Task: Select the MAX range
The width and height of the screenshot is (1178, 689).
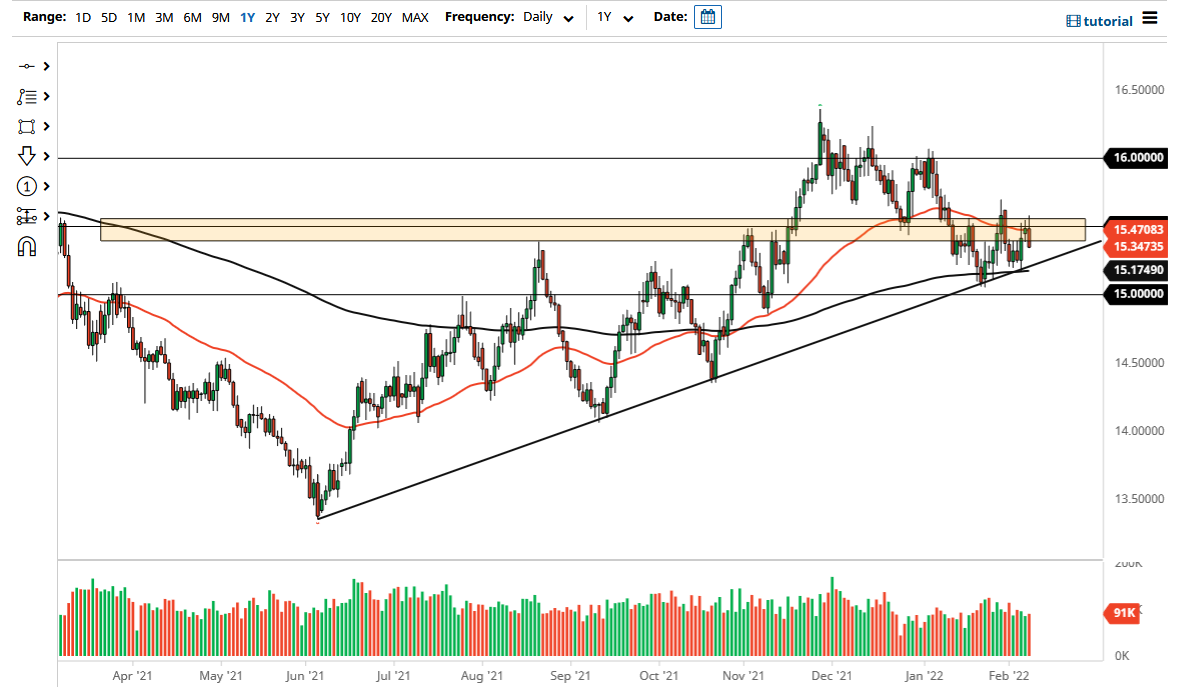Action: pos(415,17)
